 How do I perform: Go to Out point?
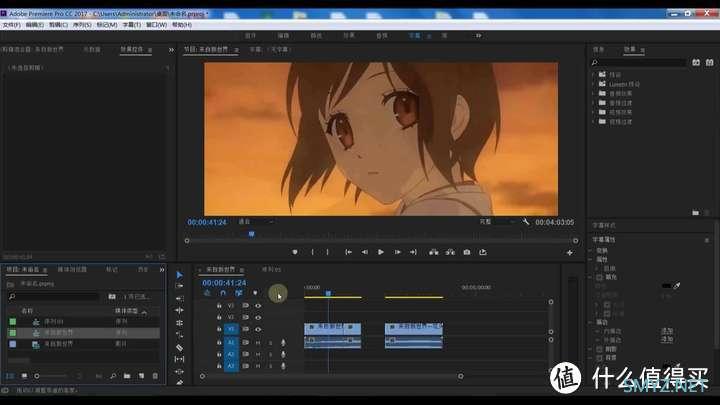tap(413, 252)
